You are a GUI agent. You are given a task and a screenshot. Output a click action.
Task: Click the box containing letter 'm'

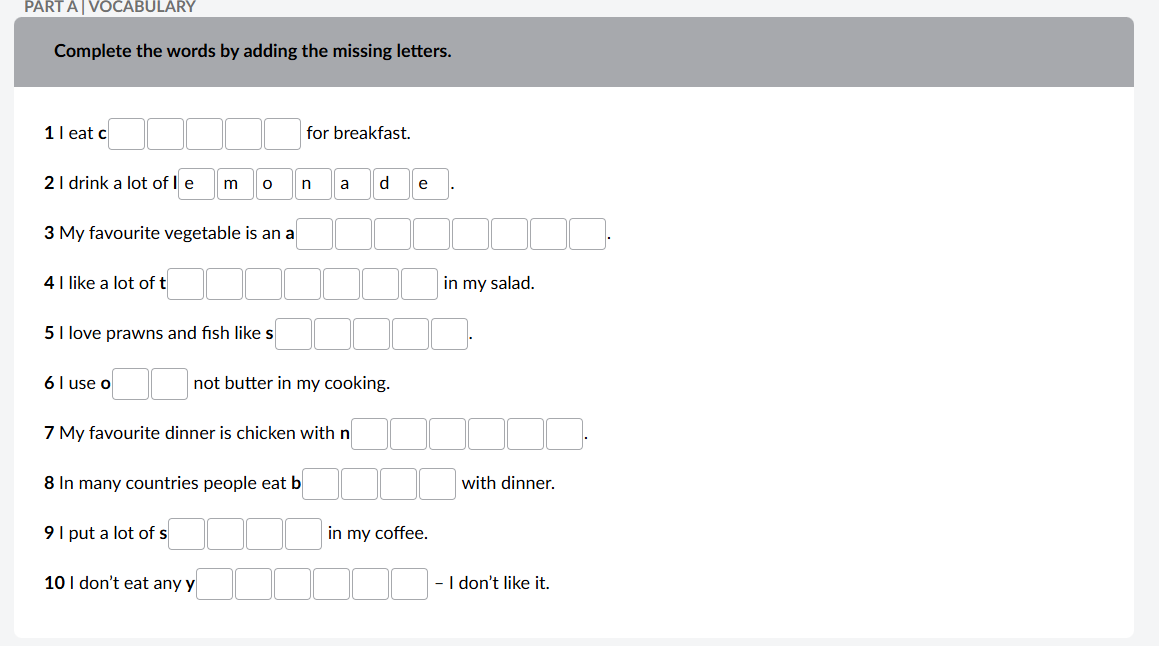(235, 183)
